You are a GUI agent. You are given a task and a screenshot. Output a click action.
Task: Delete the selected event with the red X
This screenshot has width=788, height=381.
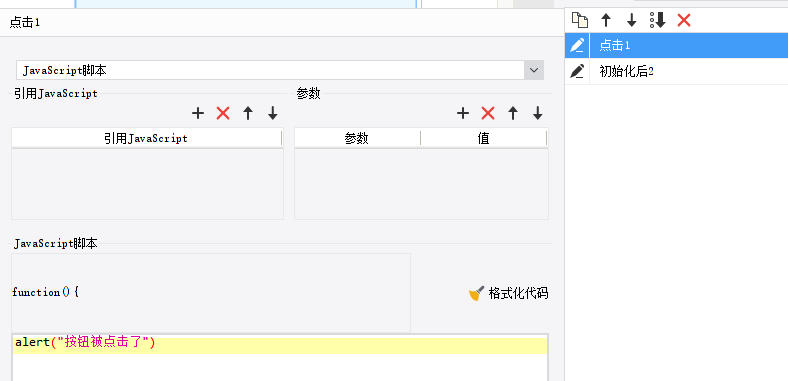[684, 21]
